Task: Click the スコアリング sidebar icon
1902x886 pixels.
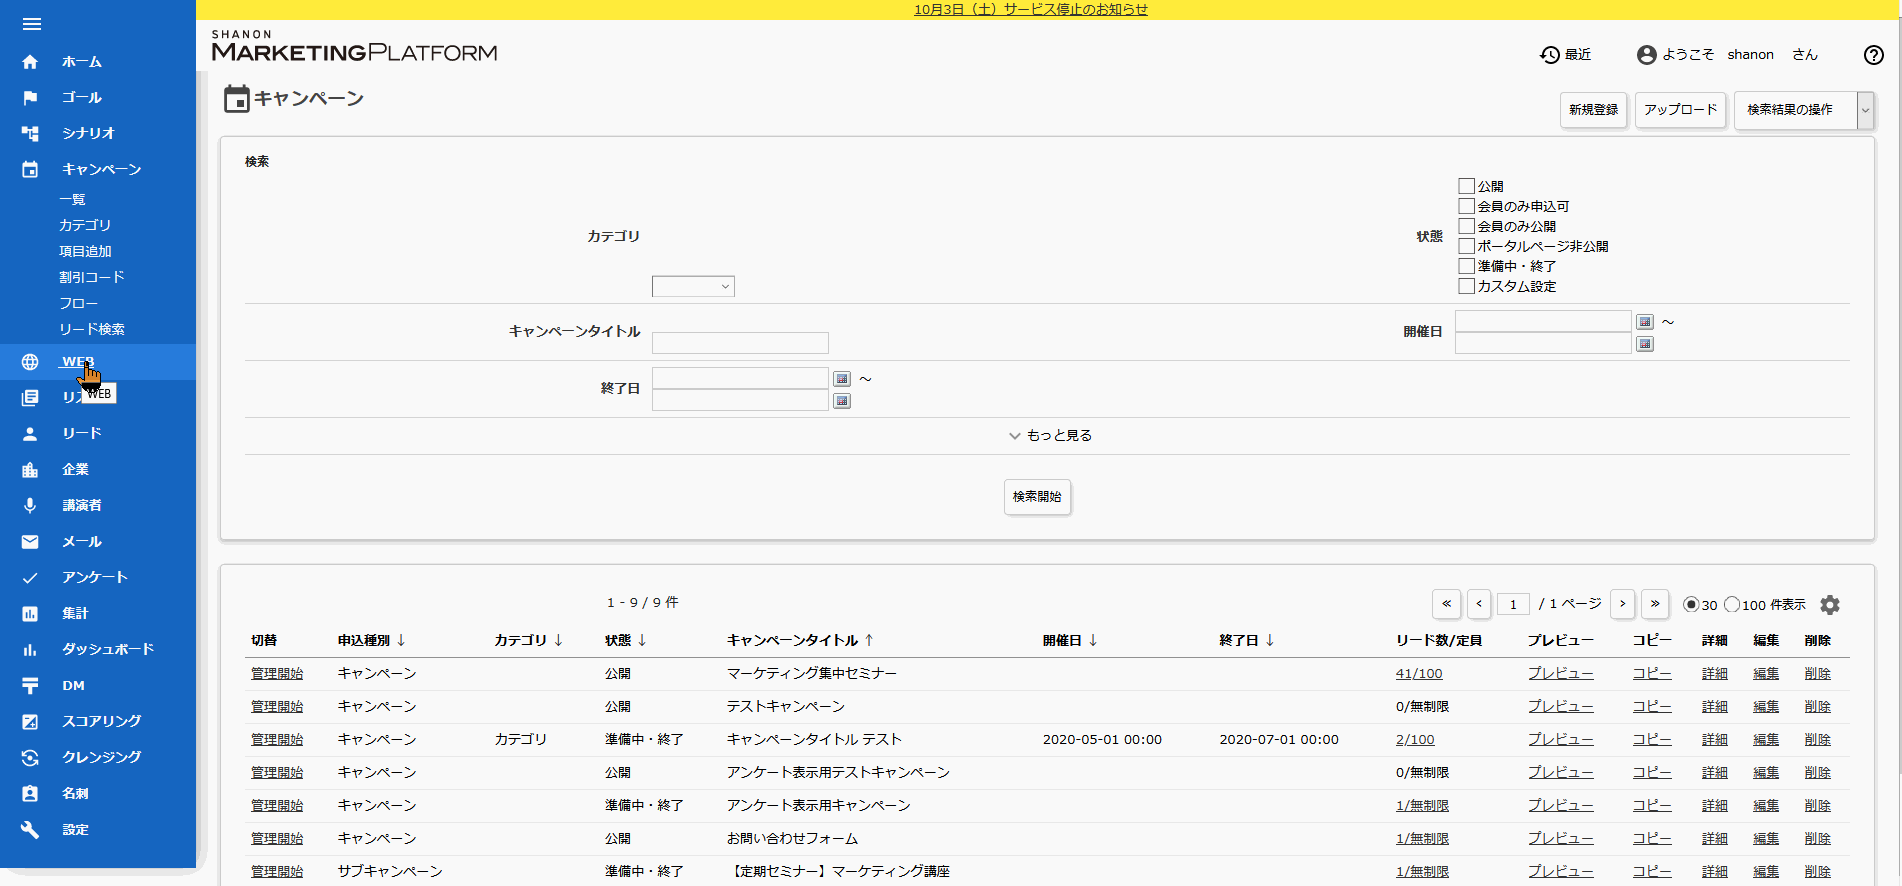Action: (x=30, y=722)
